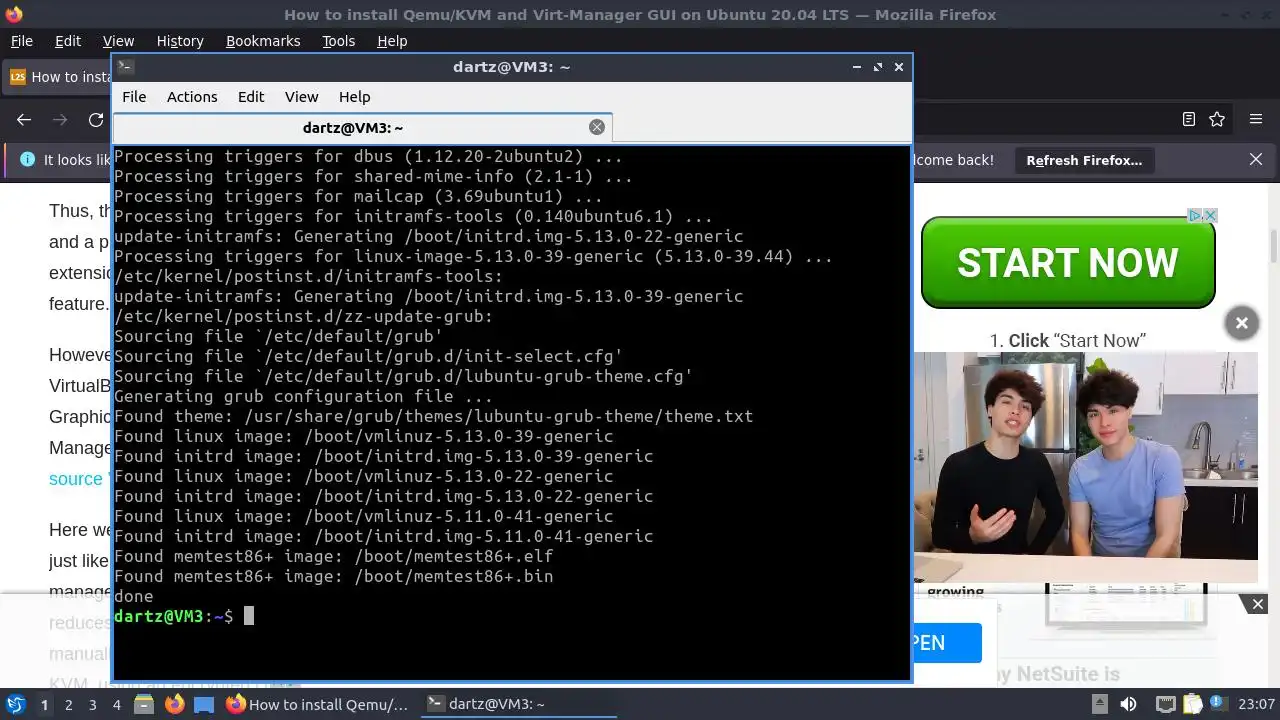This screenshot has height=720, width=1280.
Task: Open Firefox View menu
Action: point(118,41)
